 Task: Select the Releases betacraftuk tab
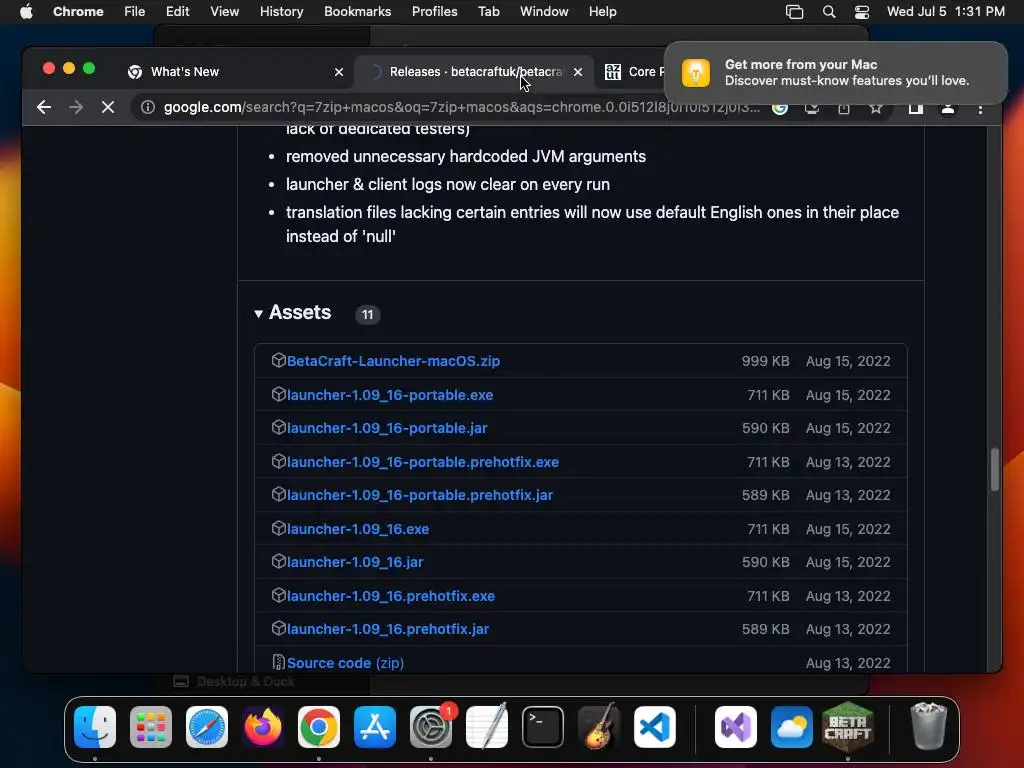(x=473, y=72)
